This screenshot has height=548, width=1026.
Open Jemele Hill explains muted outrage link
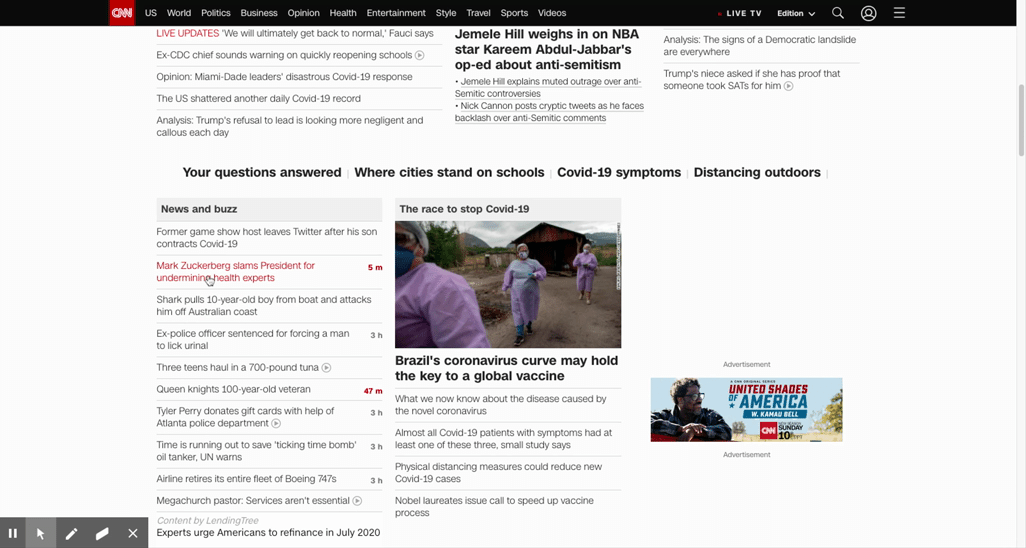click(x=548, y=88)
